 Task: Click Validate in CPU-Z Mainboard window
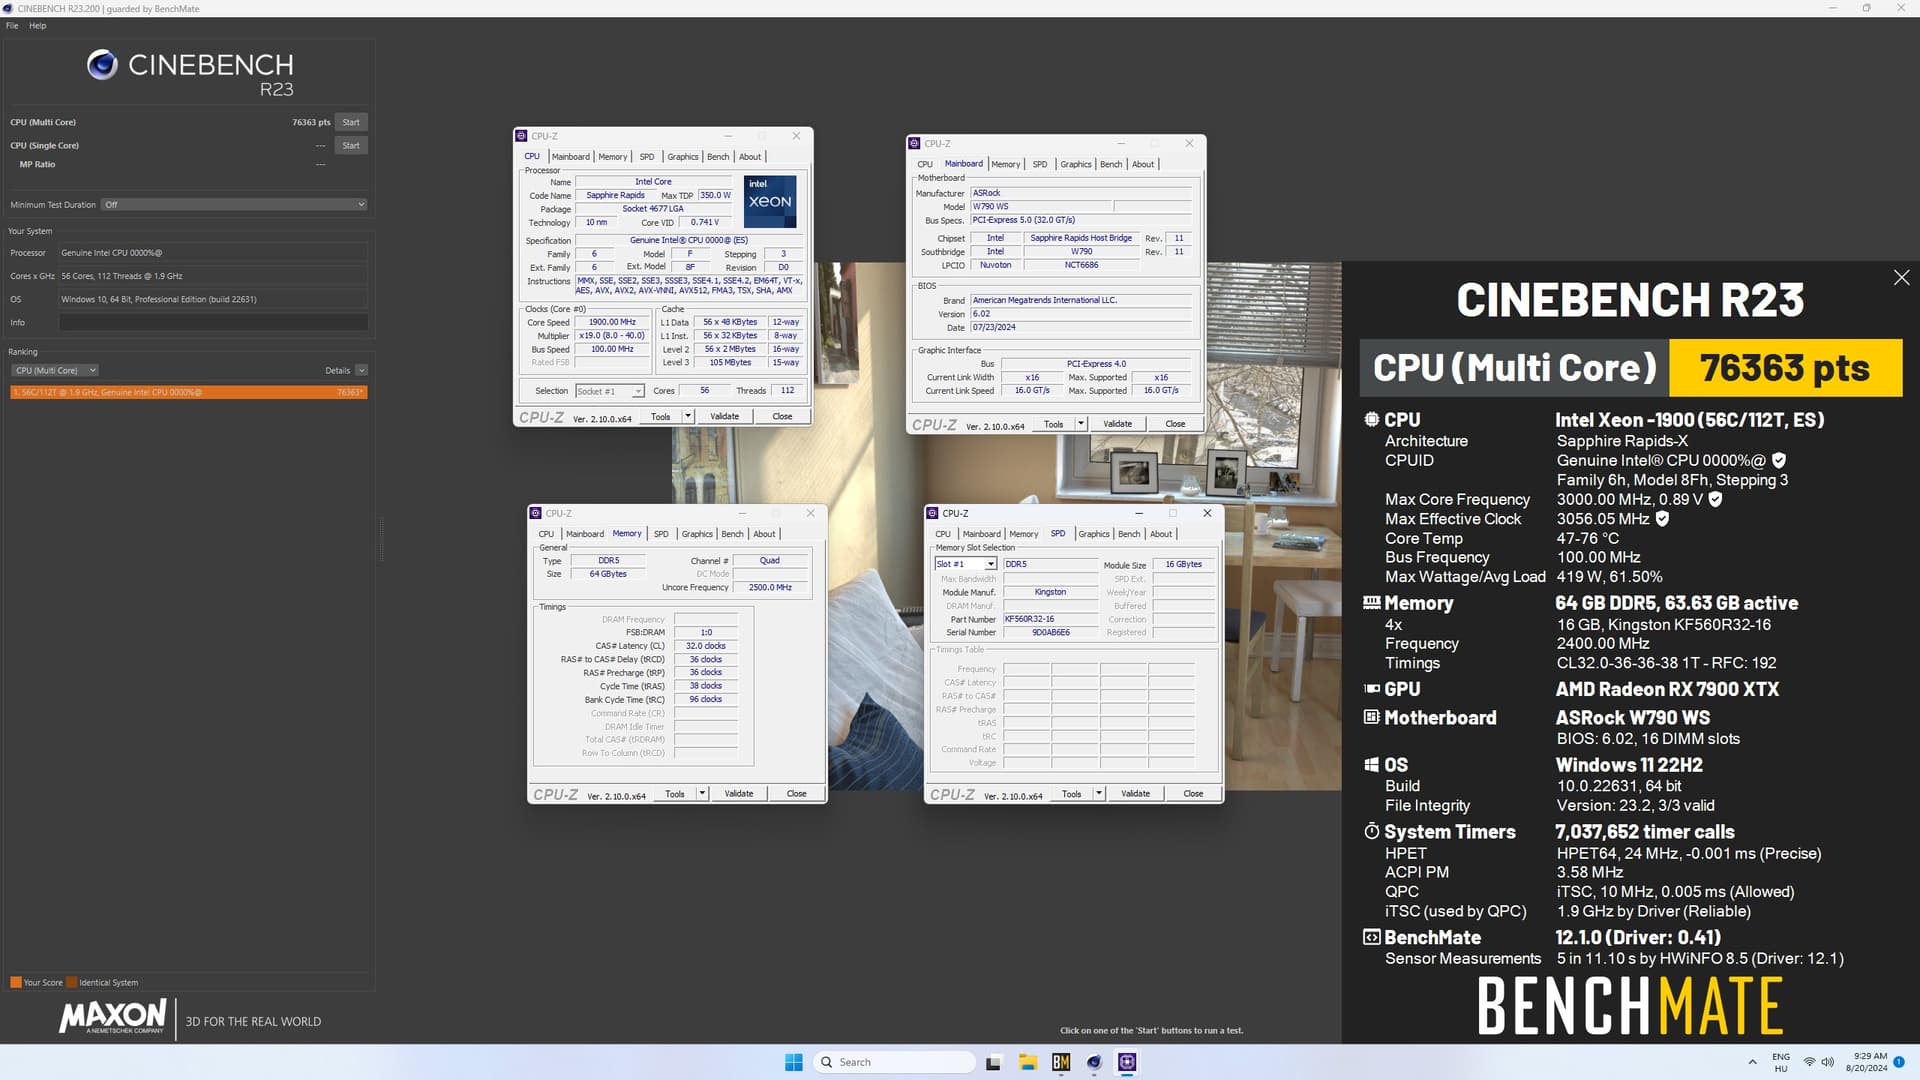tap(1117, 424)
